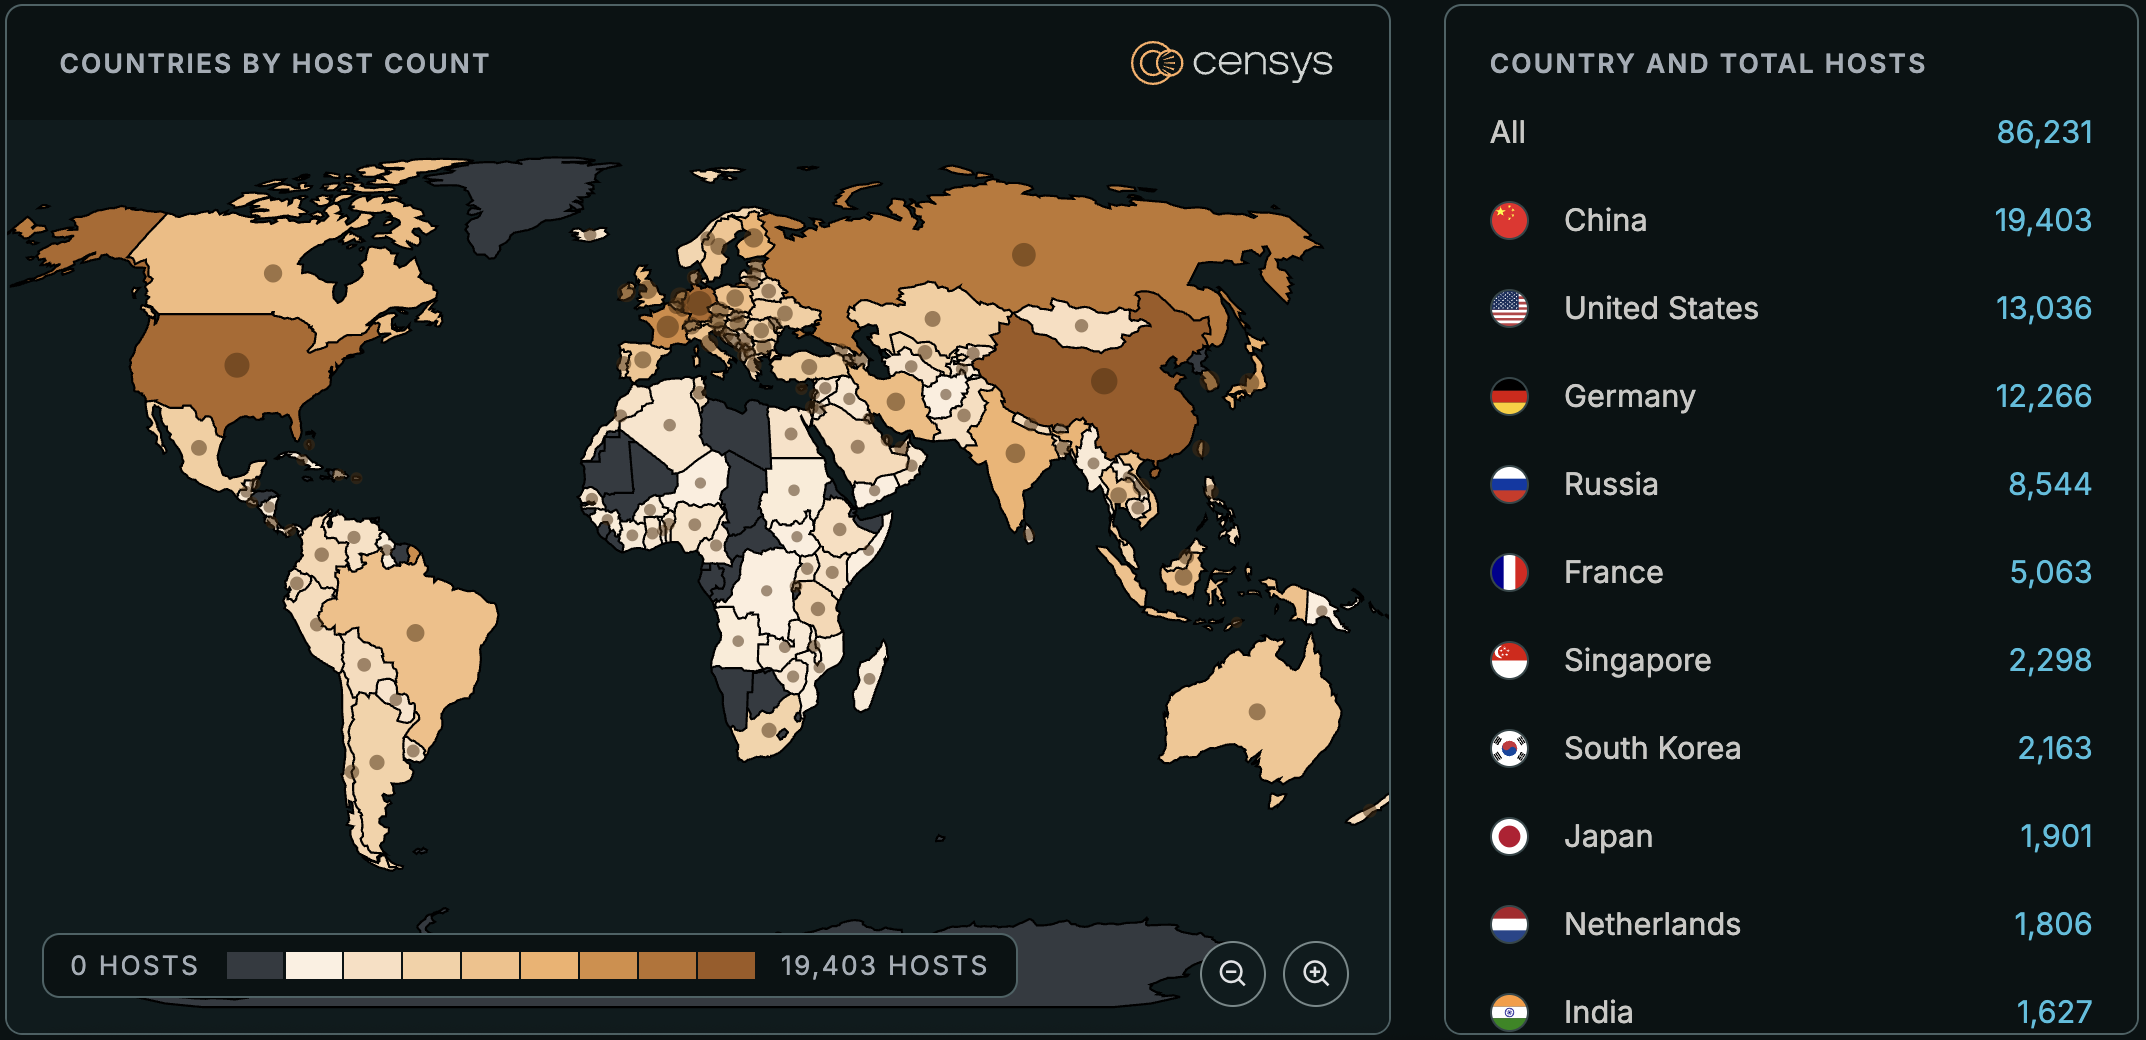This screenshot has height=1040, width=2146.
Task: Click the Germany flag icon
Action: (1509, 396)
